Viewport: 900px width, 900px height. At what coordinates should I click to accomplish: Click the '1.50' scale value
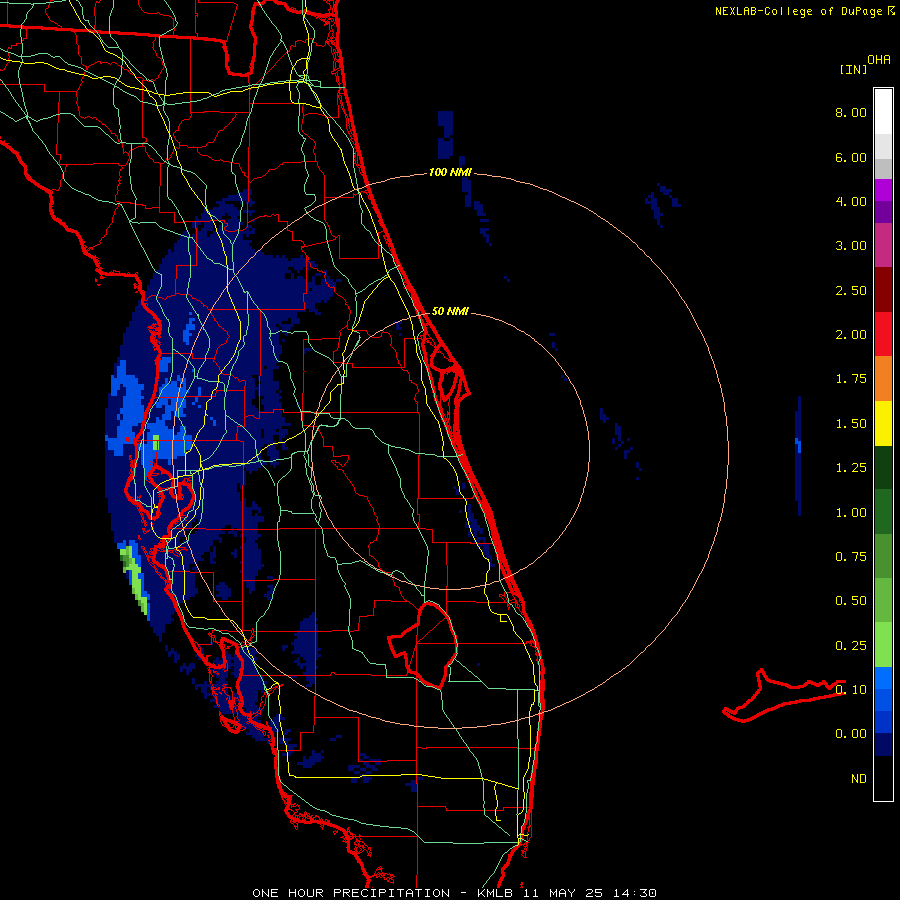851,424
